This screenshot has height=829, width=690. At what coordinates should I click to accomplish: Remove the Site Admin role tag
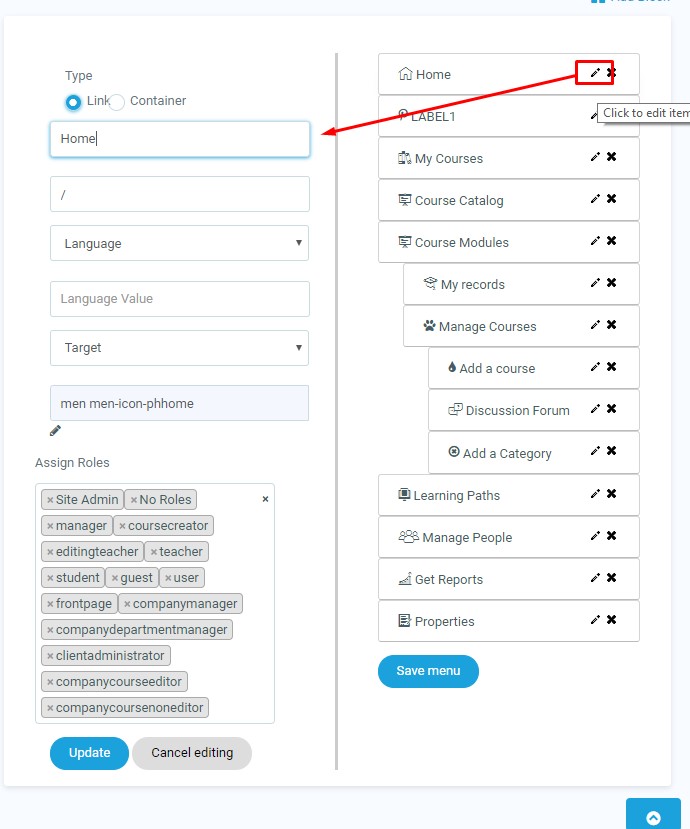click(50, 500)
